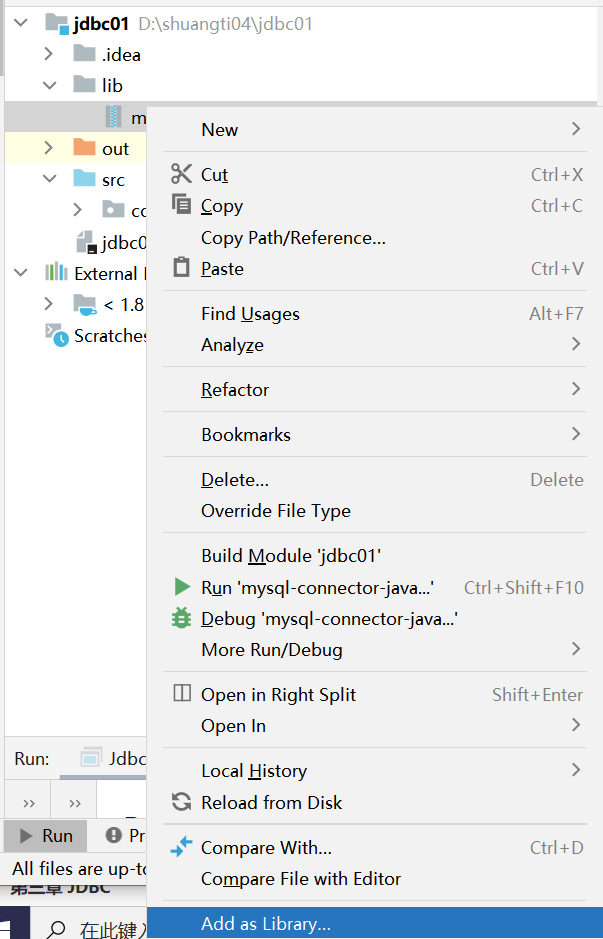
Task: Click the green Debug bug icon
Action: (x=181, y=618)
